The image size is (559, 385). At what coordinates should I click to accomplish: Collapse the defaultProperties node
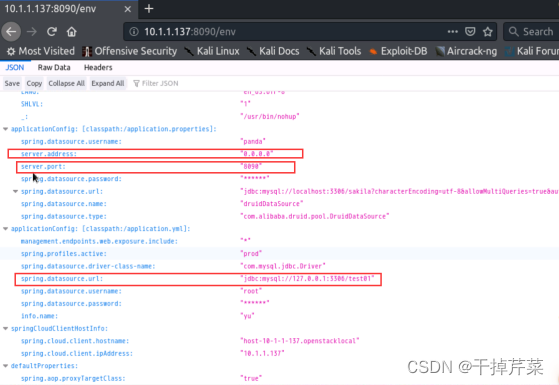[x=5, y=366]
